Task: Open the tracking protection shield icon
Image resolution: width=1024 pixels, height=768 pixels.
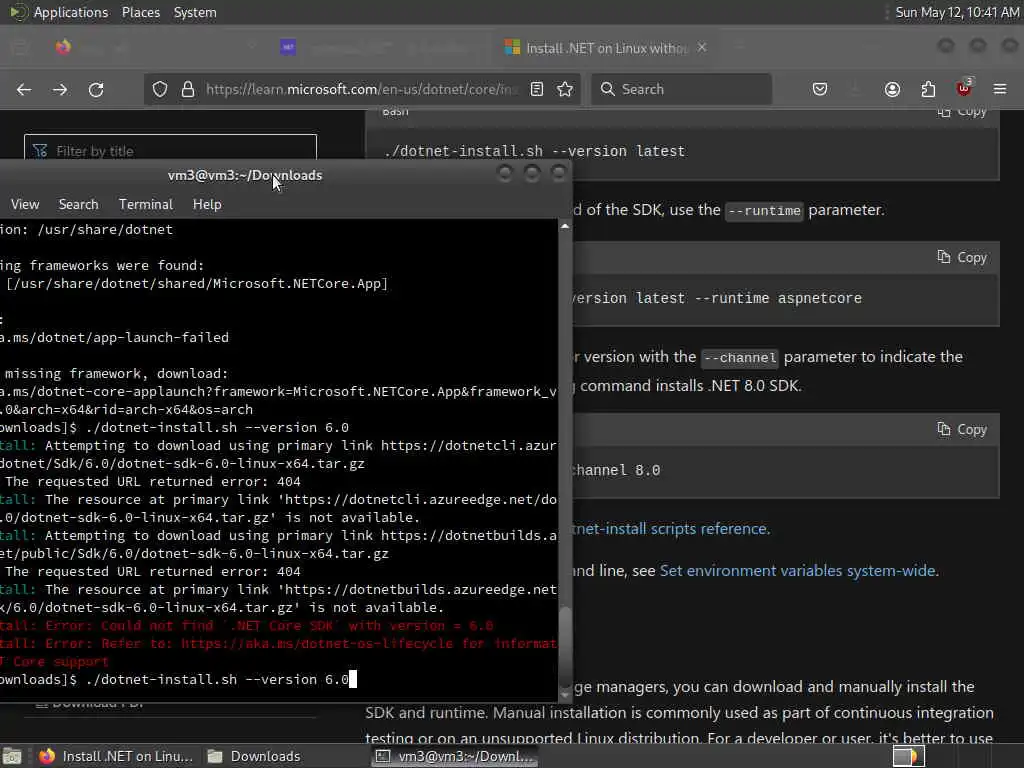Action: 160,89
